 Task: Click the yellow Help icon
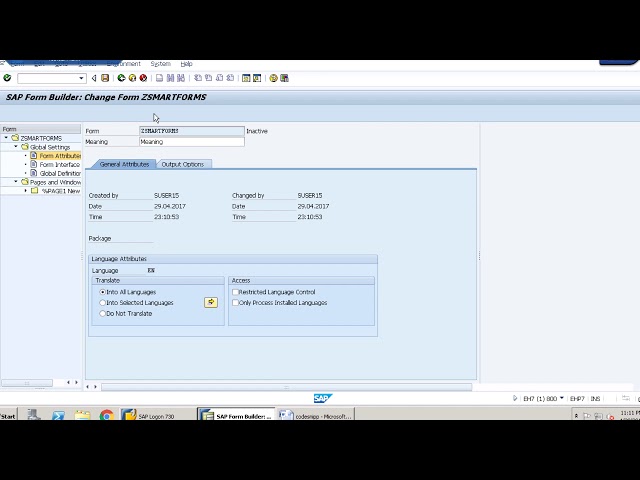point(273,78)
